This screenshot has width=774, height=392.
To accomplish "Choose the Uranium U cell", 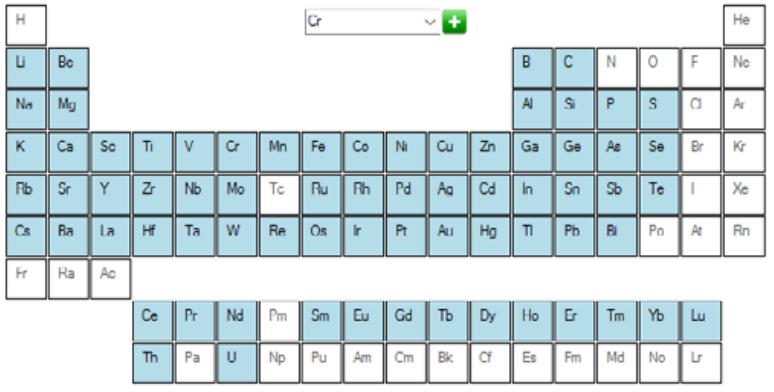I will click(237, 363).
